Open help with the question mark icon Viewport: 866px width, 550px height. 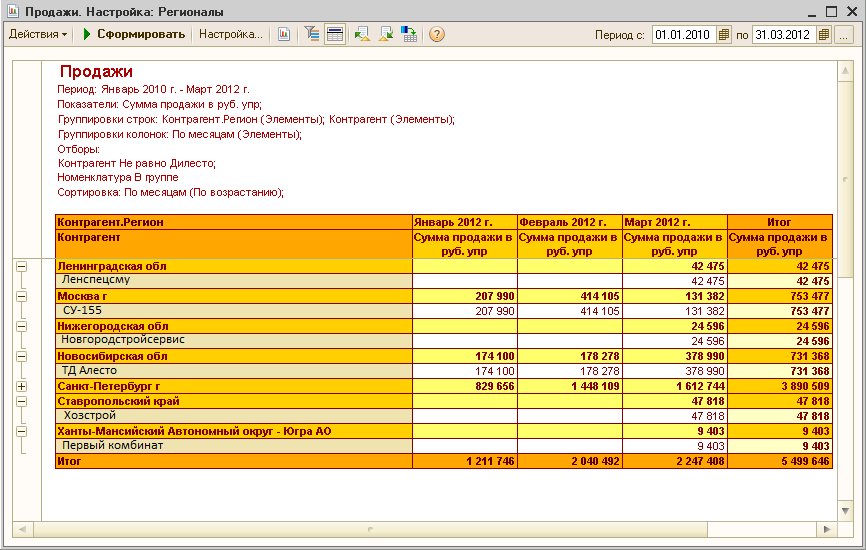point(437,34)
